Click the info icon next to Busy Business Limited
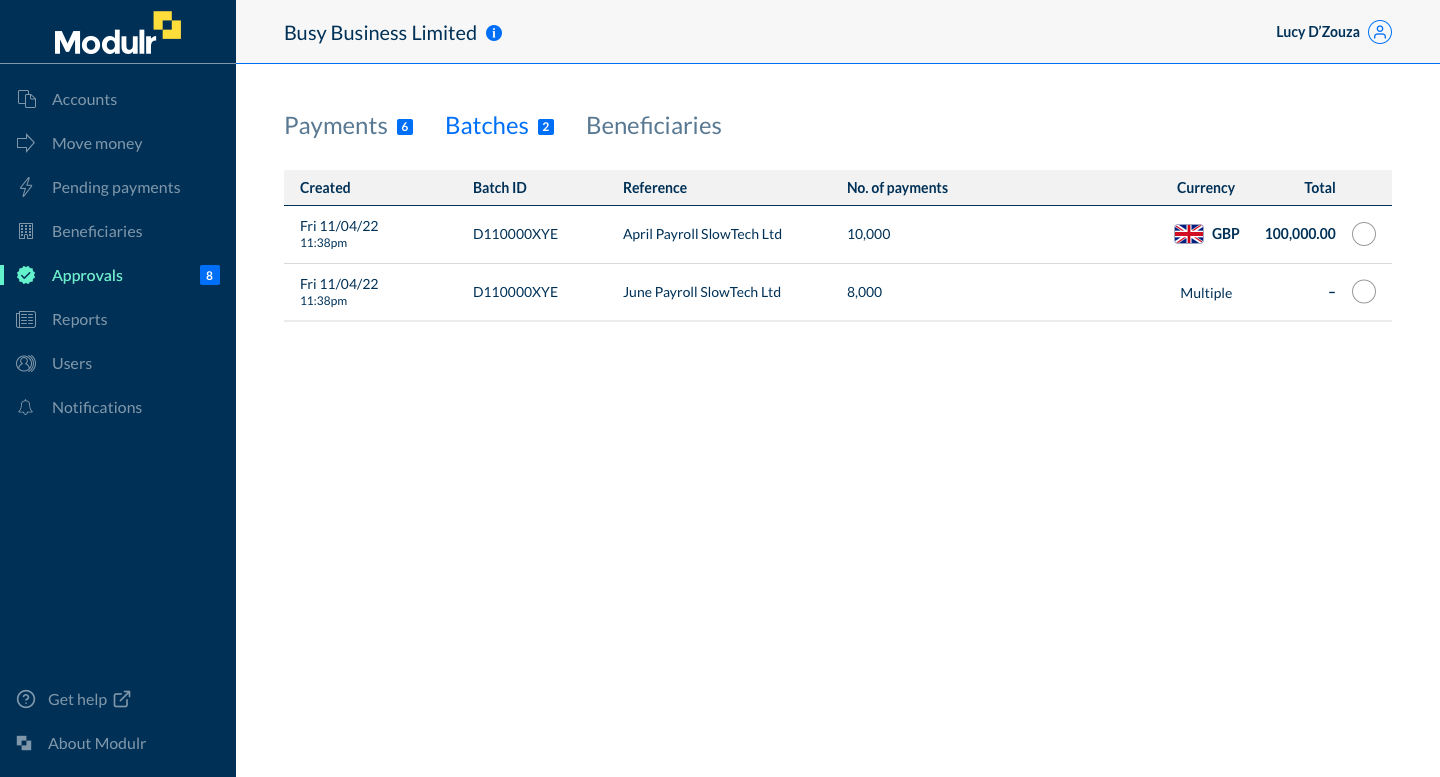Screen dimensions: 1440x777 494,33
